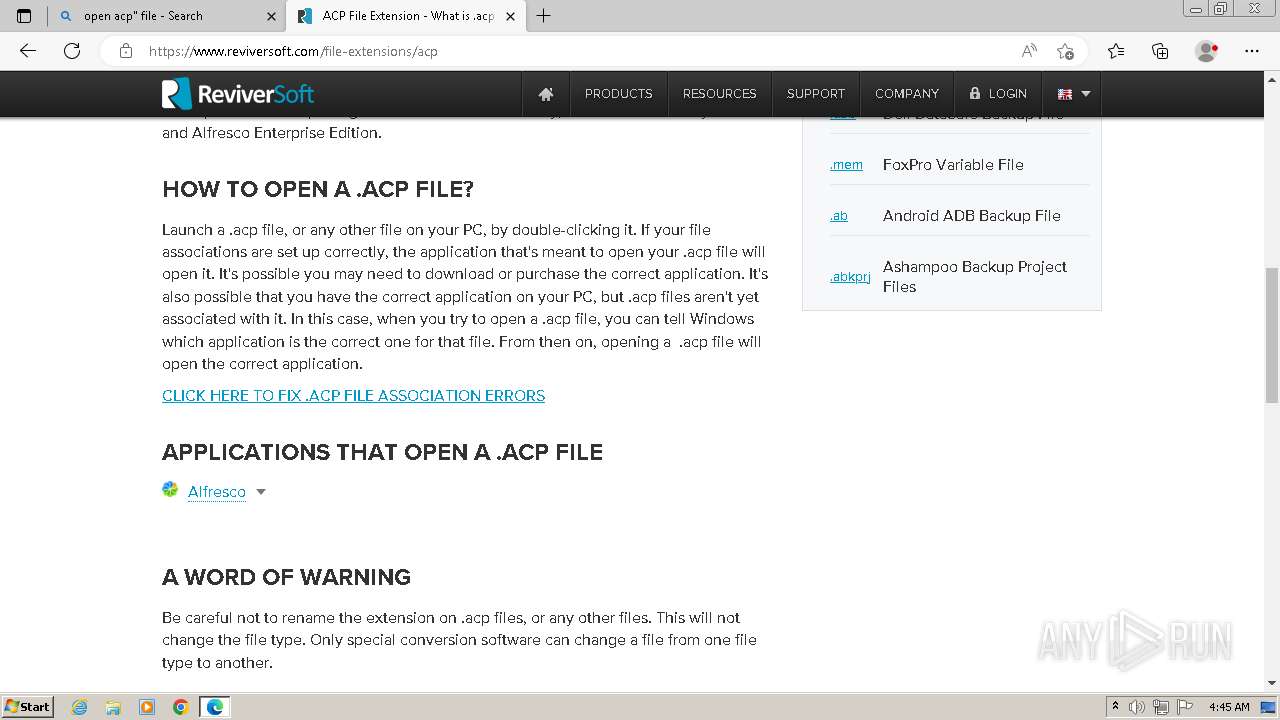Click the page vertical scrollbar thumb
Image resolution: width=1280 pixels, height=720 pixels.
point(1272,335)
